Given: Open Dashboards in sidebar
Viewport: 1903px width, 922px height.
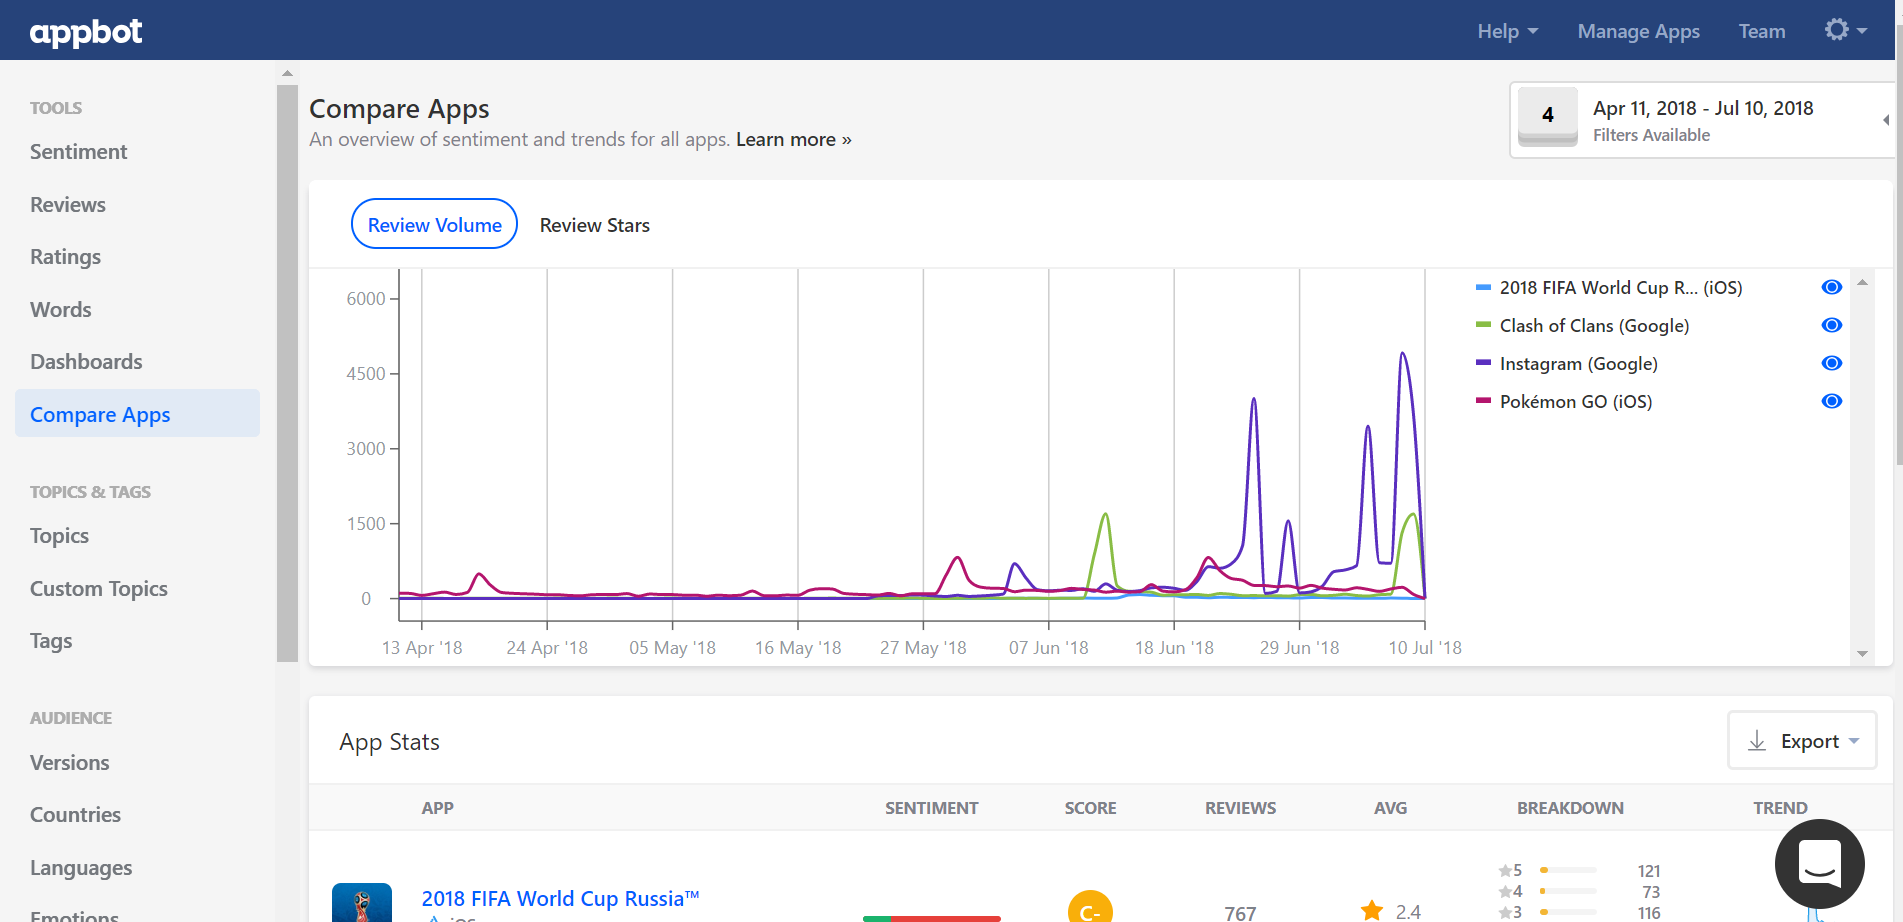Looking at the screenshot, I should 86,362.
